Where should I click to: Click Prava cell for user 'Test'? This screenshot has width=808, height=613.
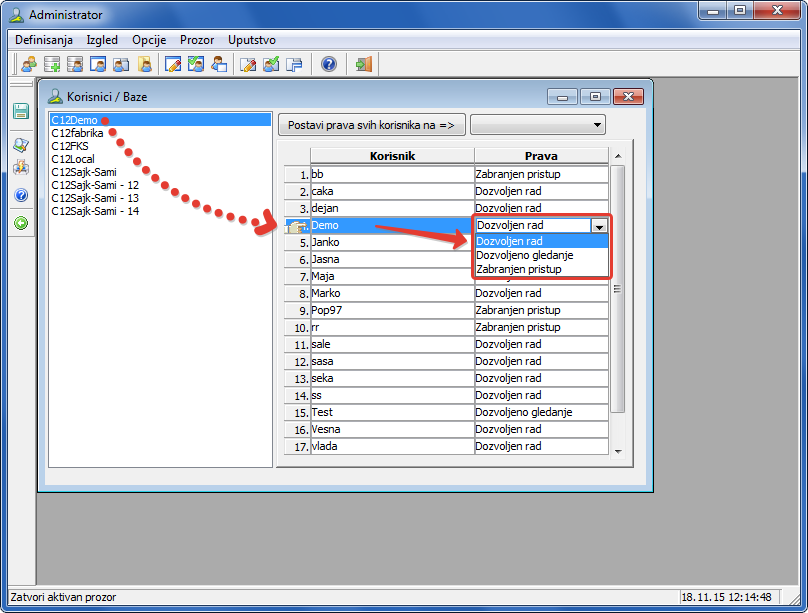pos(541,413)
